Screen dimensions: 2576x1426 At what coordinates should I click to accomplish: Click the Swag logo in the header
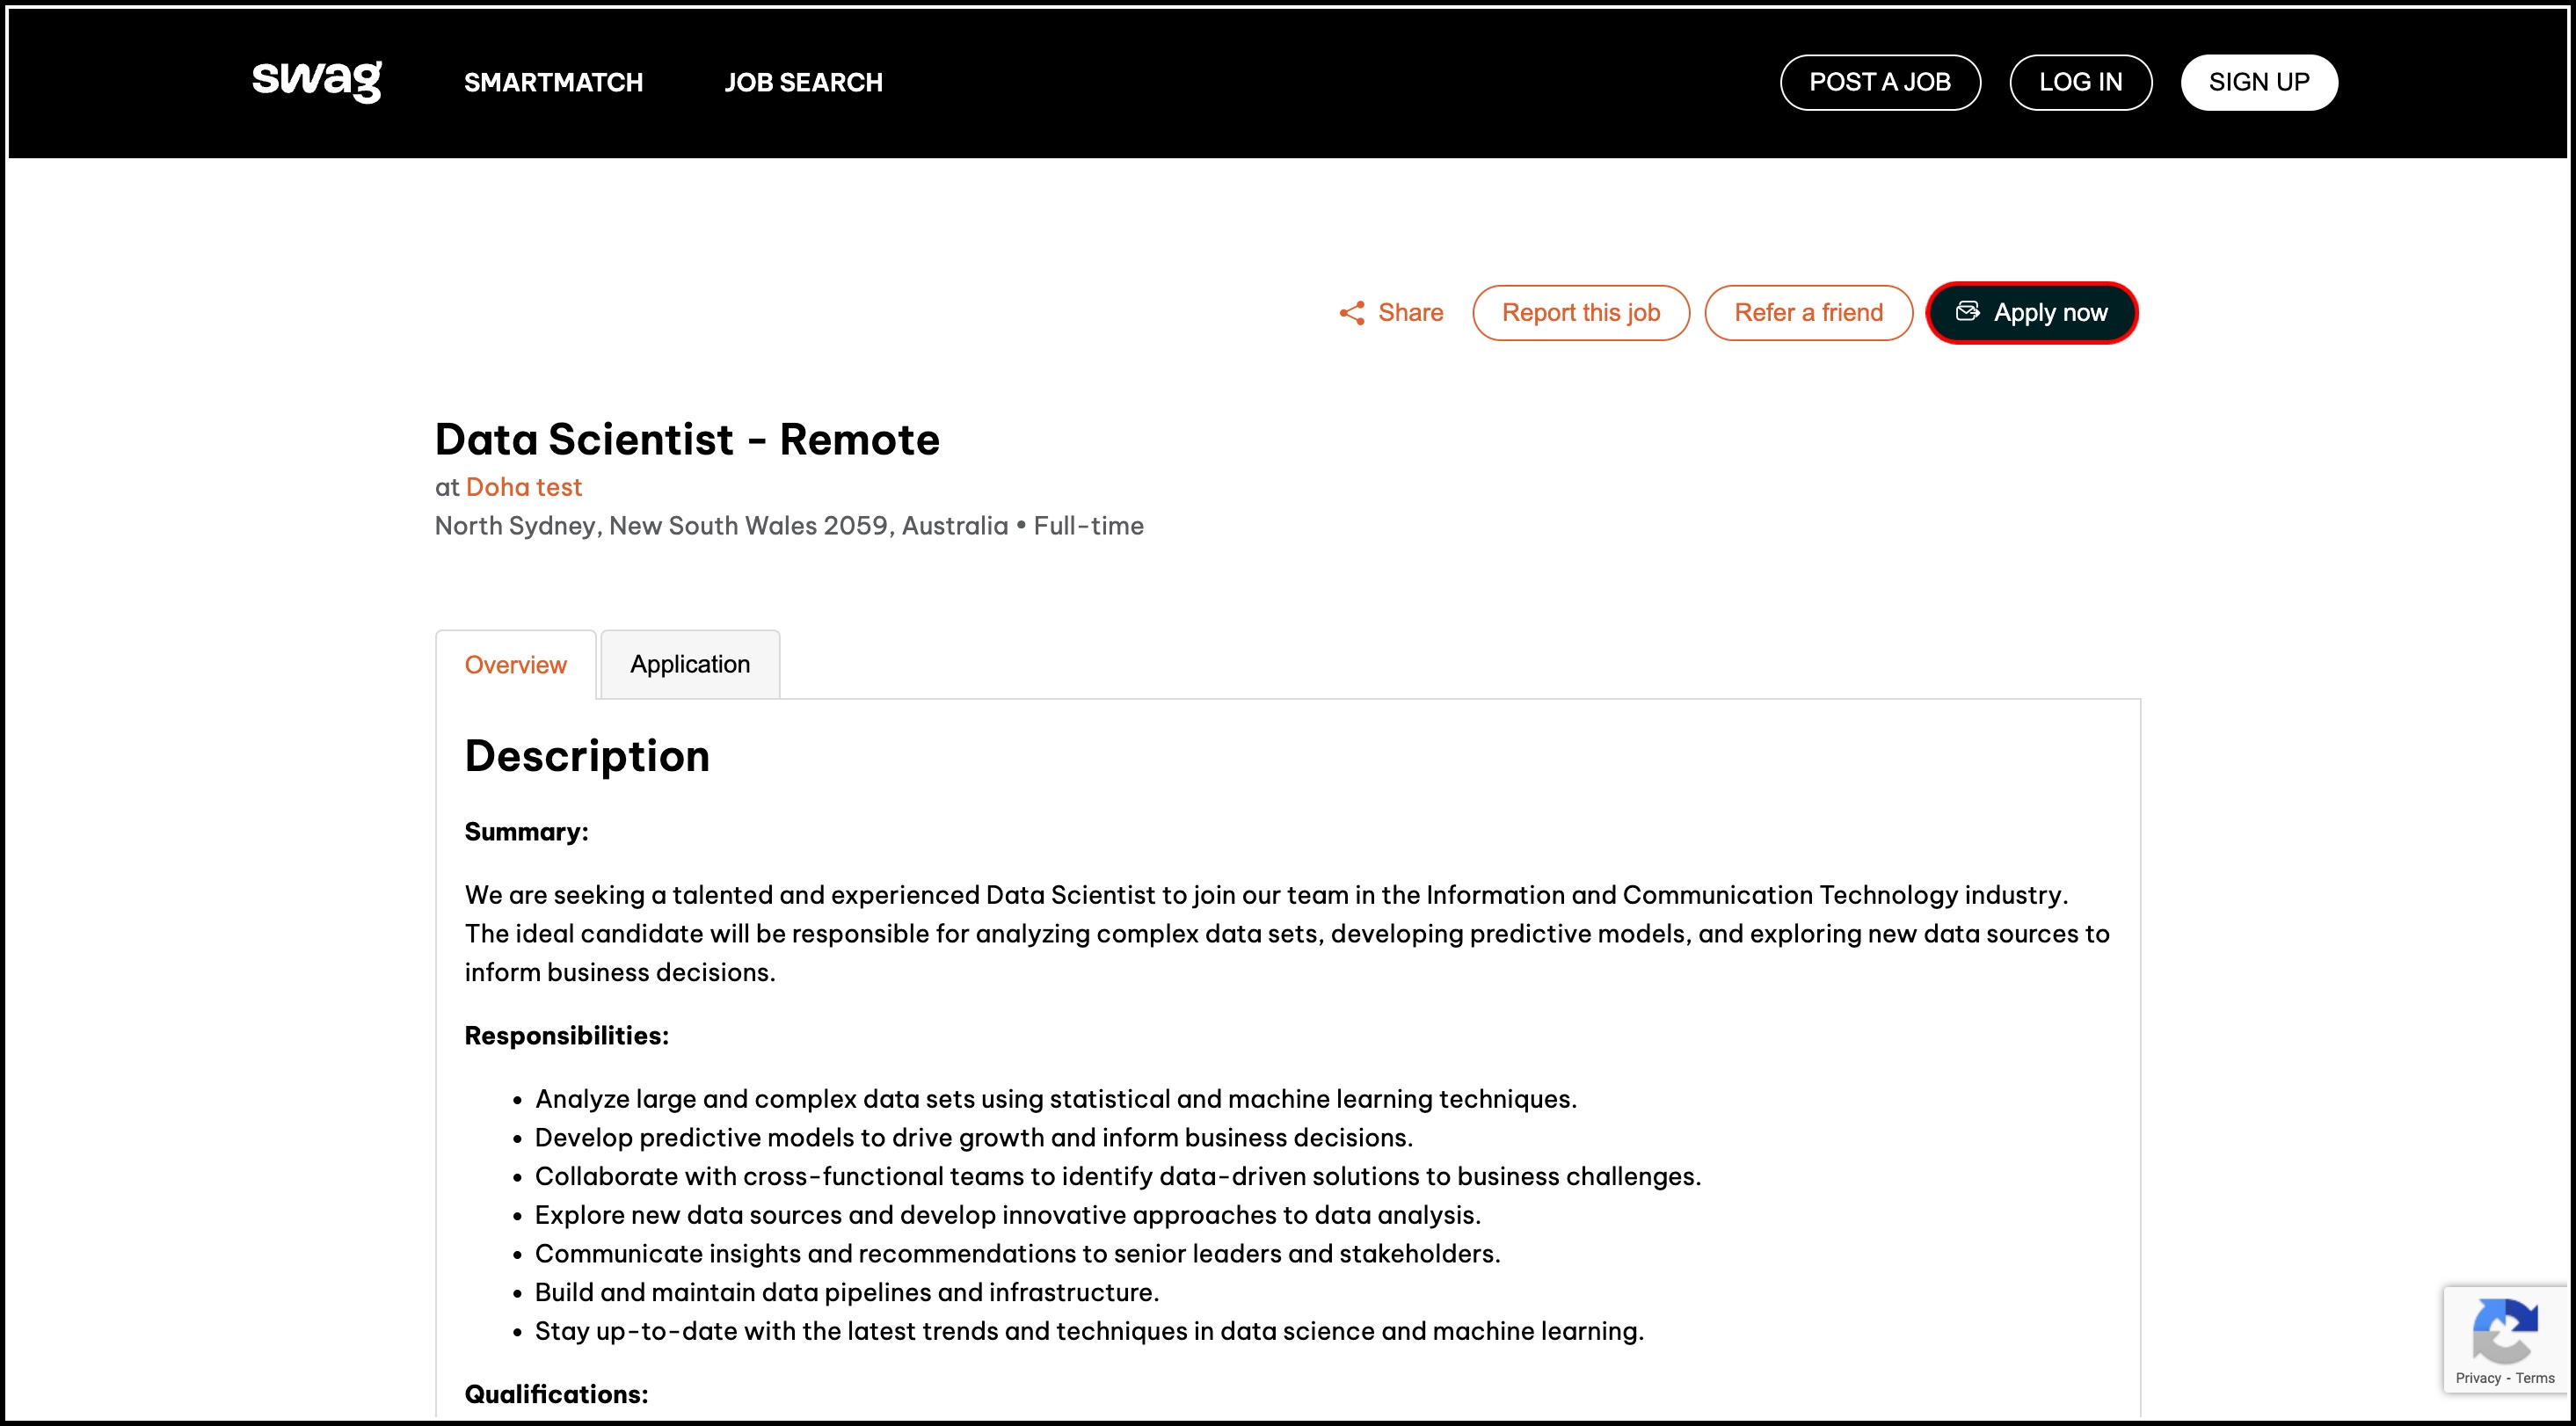316,81
